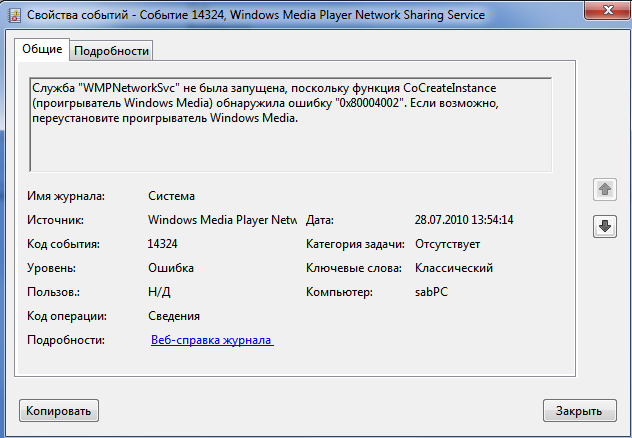Select the operation code value Сведения
Screen dimensions: 632x438
point(174,316)
